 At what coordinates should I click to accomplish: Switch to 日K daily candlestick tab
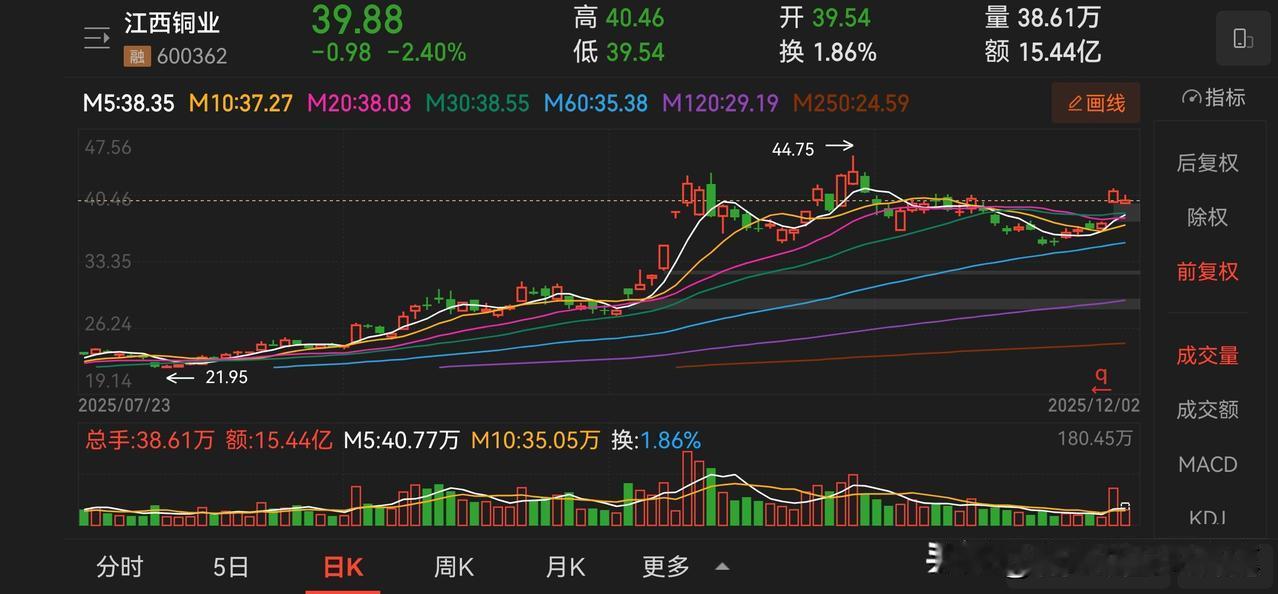[343, 567]
